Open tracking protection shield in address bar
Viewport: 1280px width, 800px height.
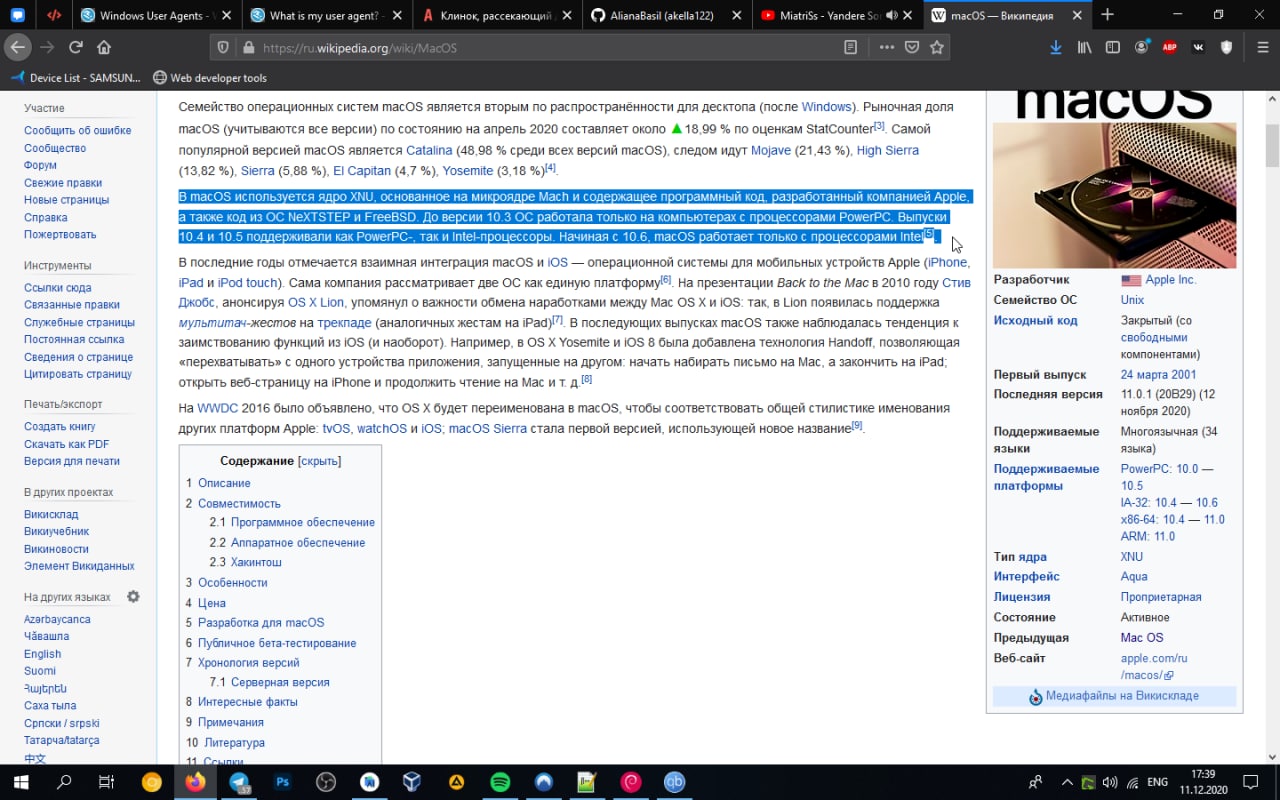coord(223,47)
